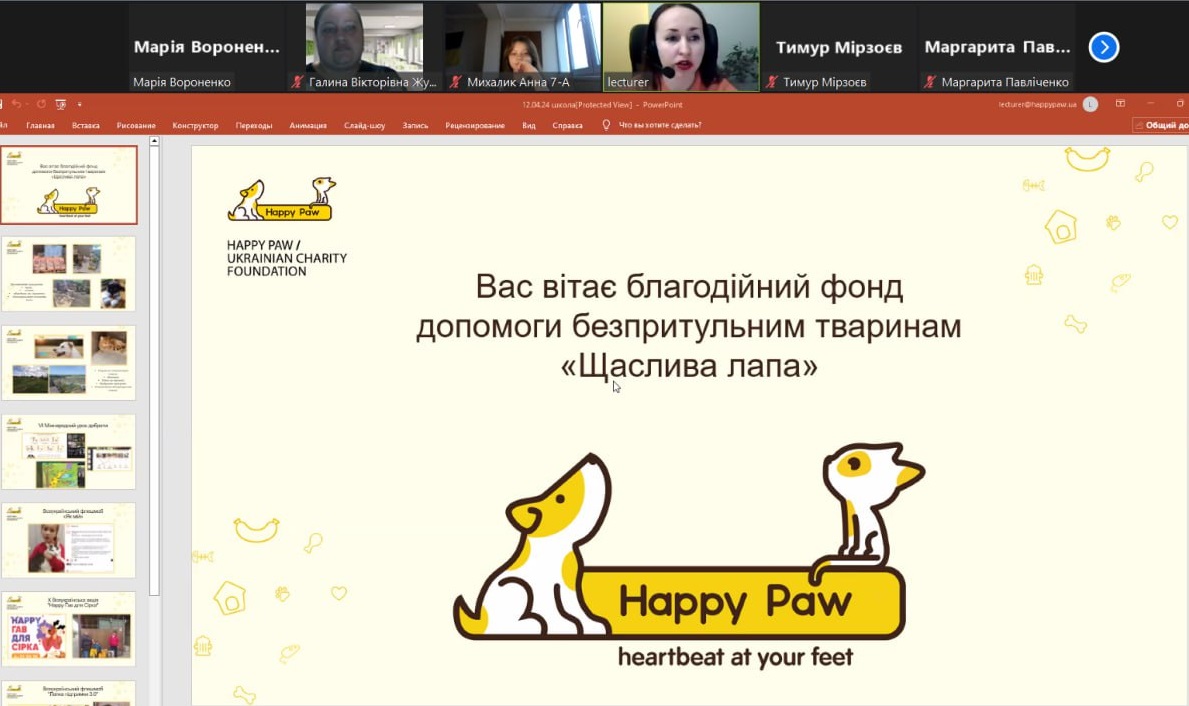Click the Undo arrow in quick access toolbar
1189x706 pixels.
pyautogui.click(x=17, y=104)
